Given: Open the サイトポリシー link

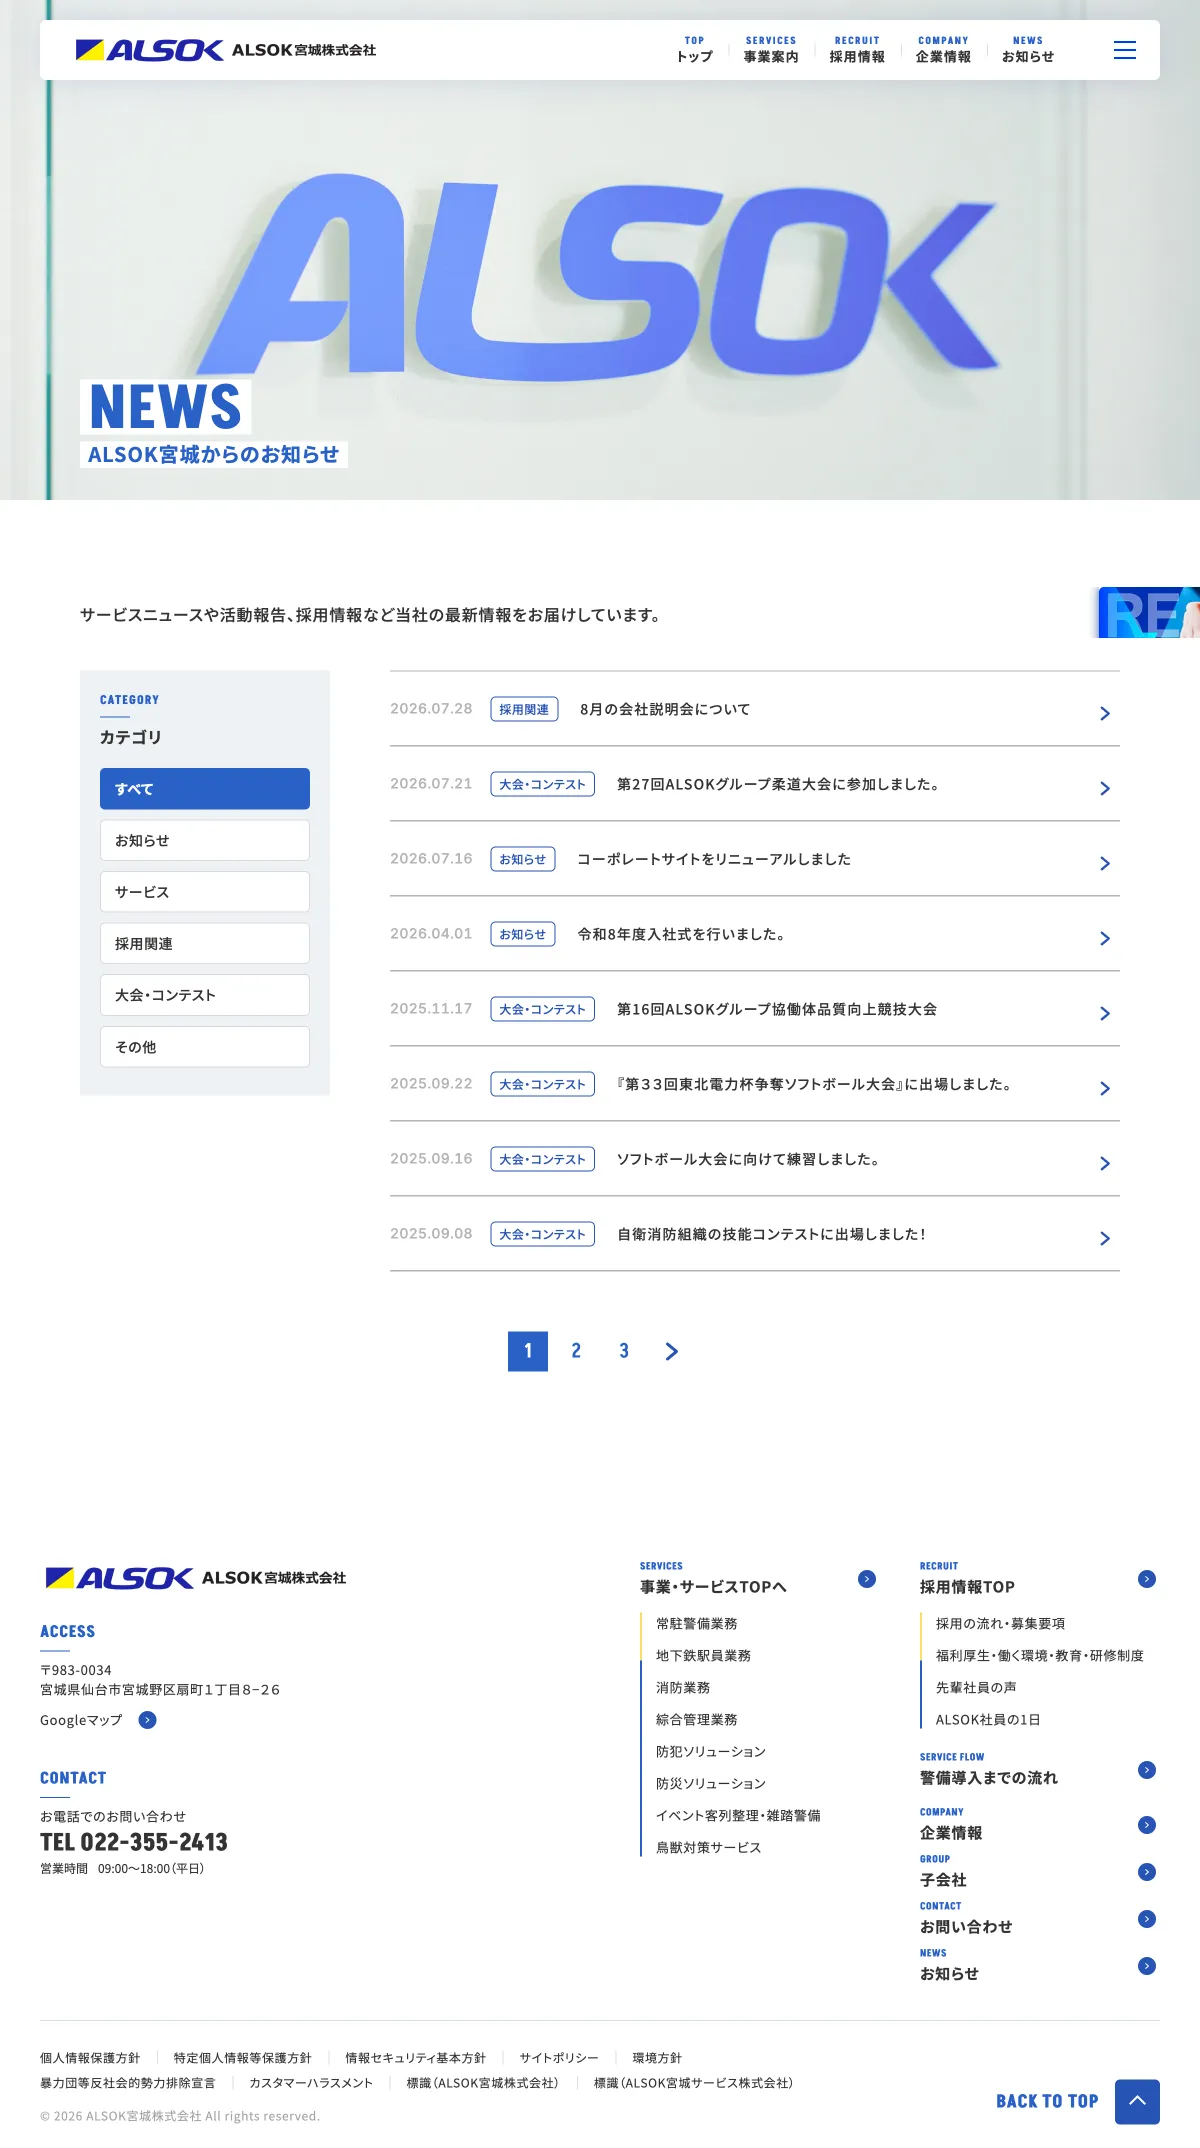Looking at the screenshot, I should pos(559,2058).
